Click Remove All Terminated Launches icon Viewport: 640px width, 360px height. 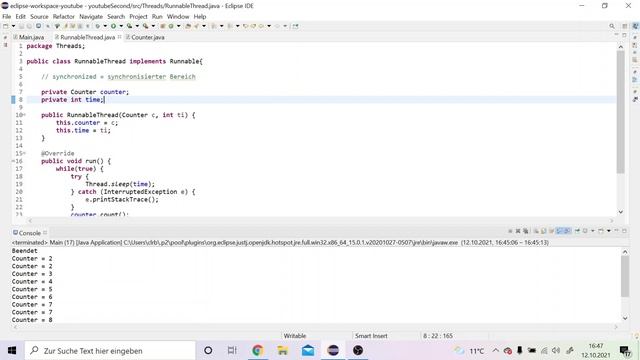tap(526, 231)
